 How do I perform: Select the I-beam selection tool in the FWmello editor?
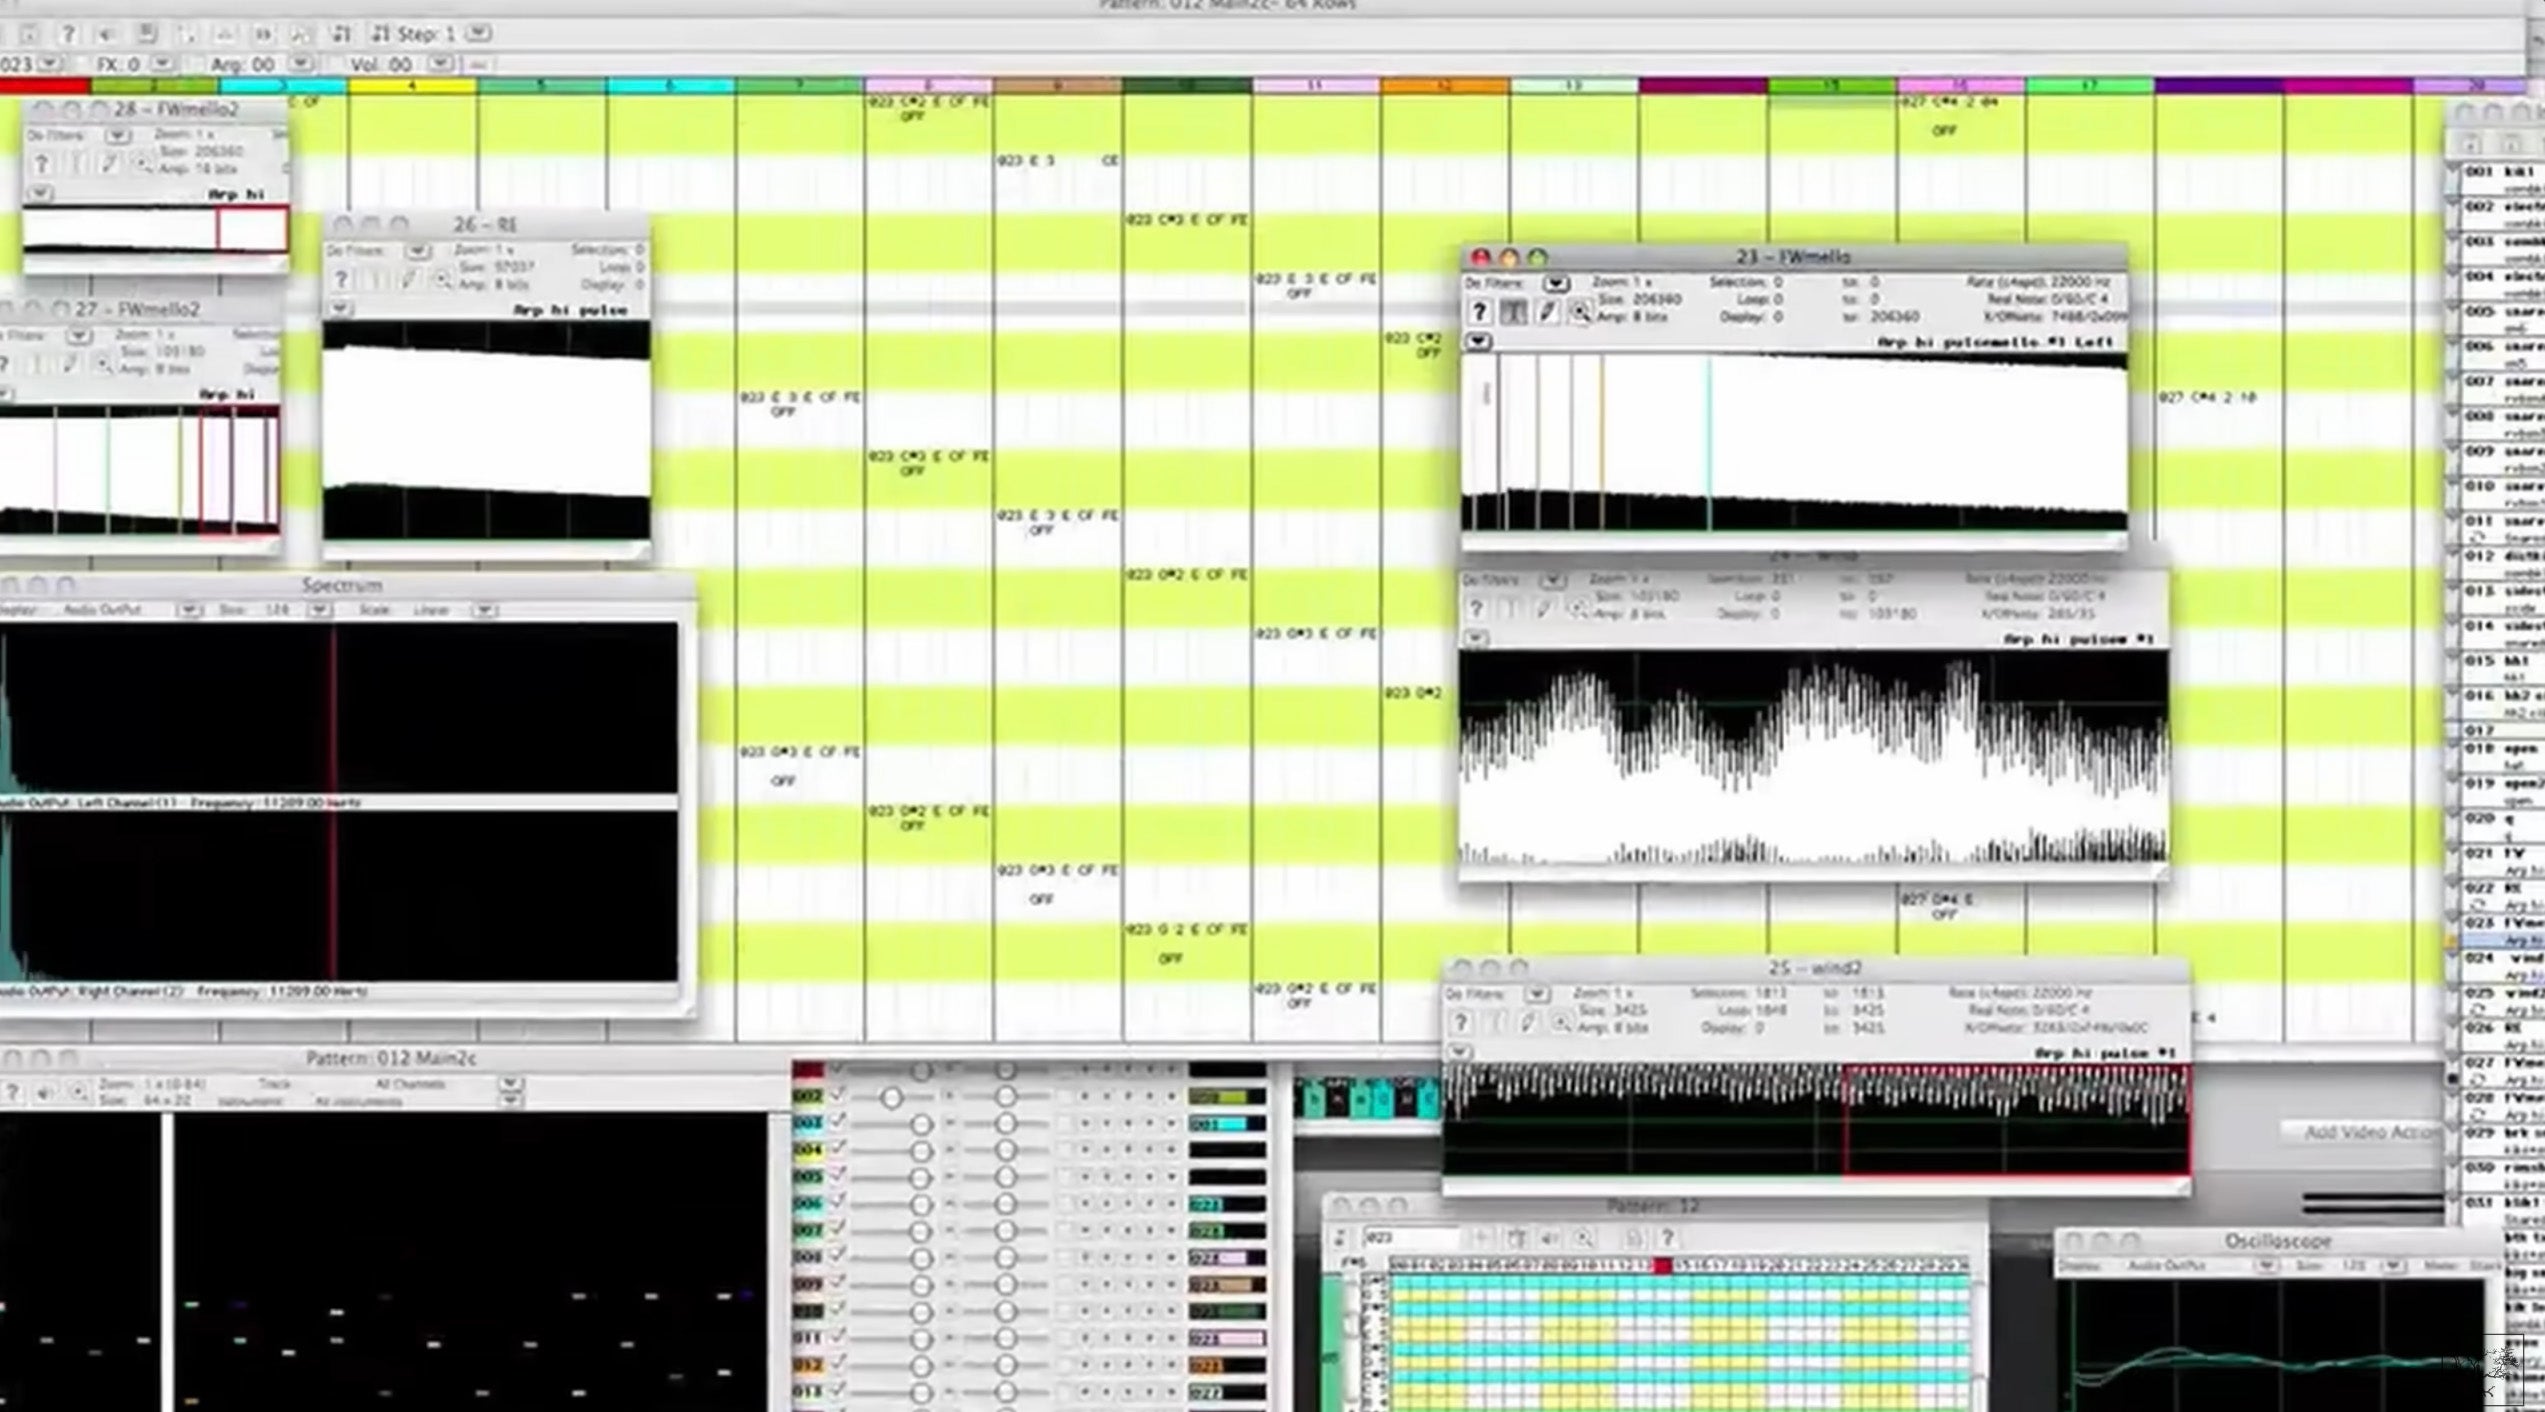[x=1514, y=312]
